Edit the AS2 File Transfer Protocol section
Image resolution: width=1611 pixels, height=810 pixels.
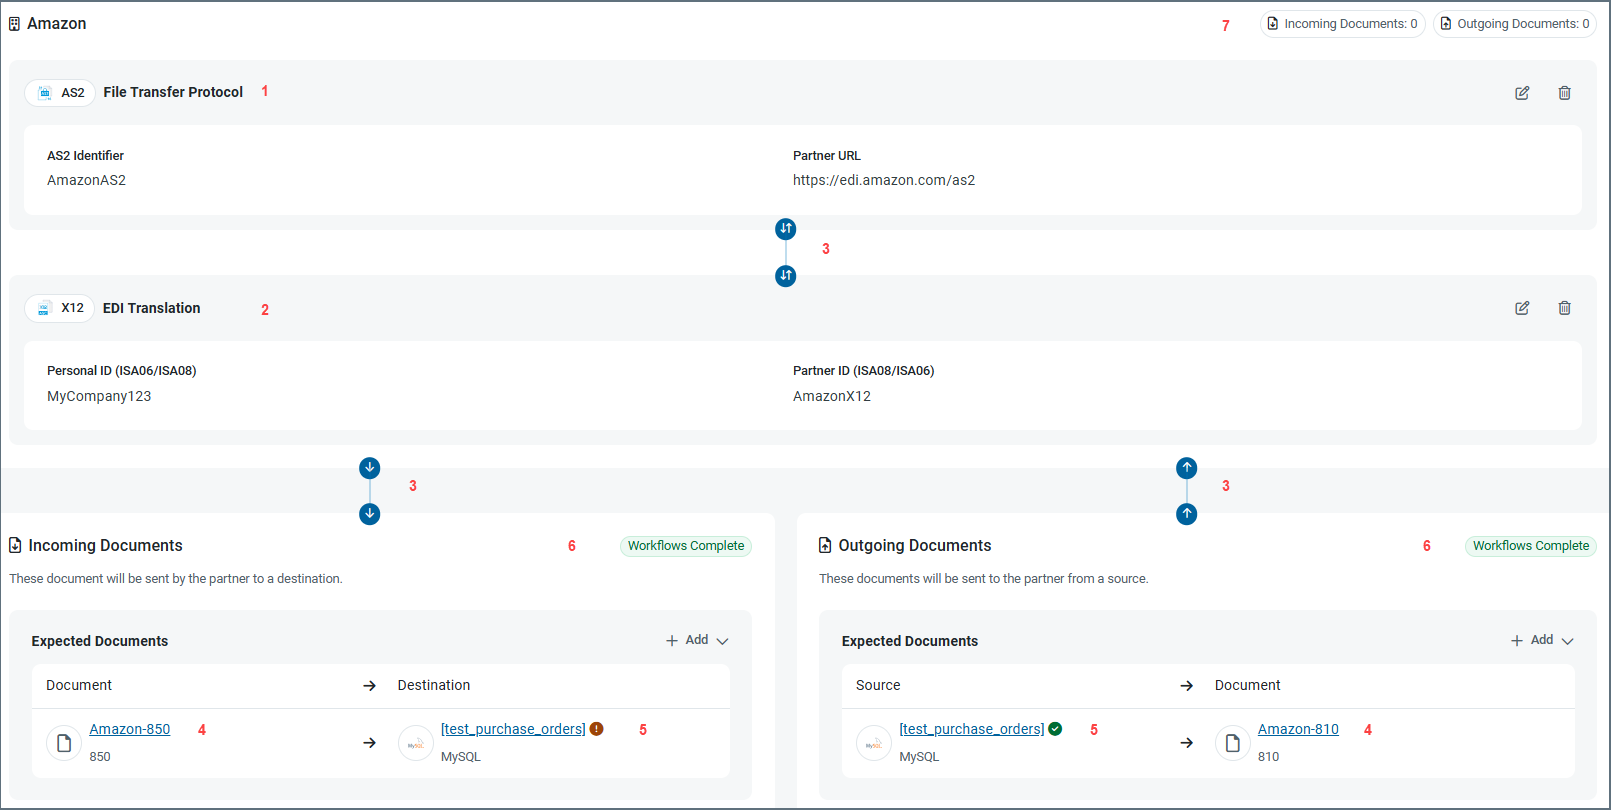(1522, 93)
